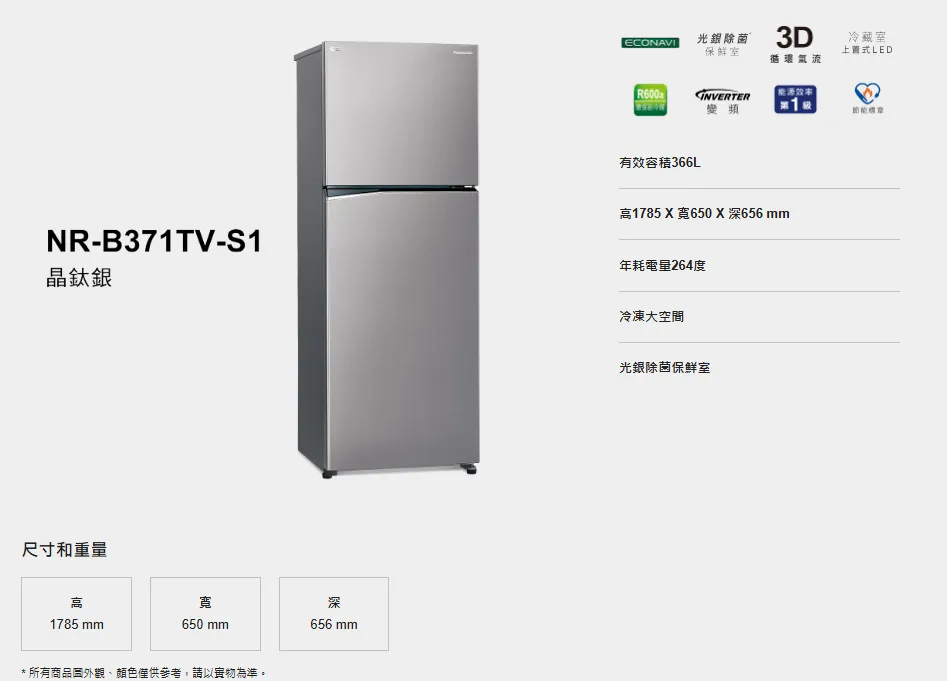The width and height of the screenshot is (947, 681).
Task: Select the 晶鈦銀 color label
Action: (79, 278)
